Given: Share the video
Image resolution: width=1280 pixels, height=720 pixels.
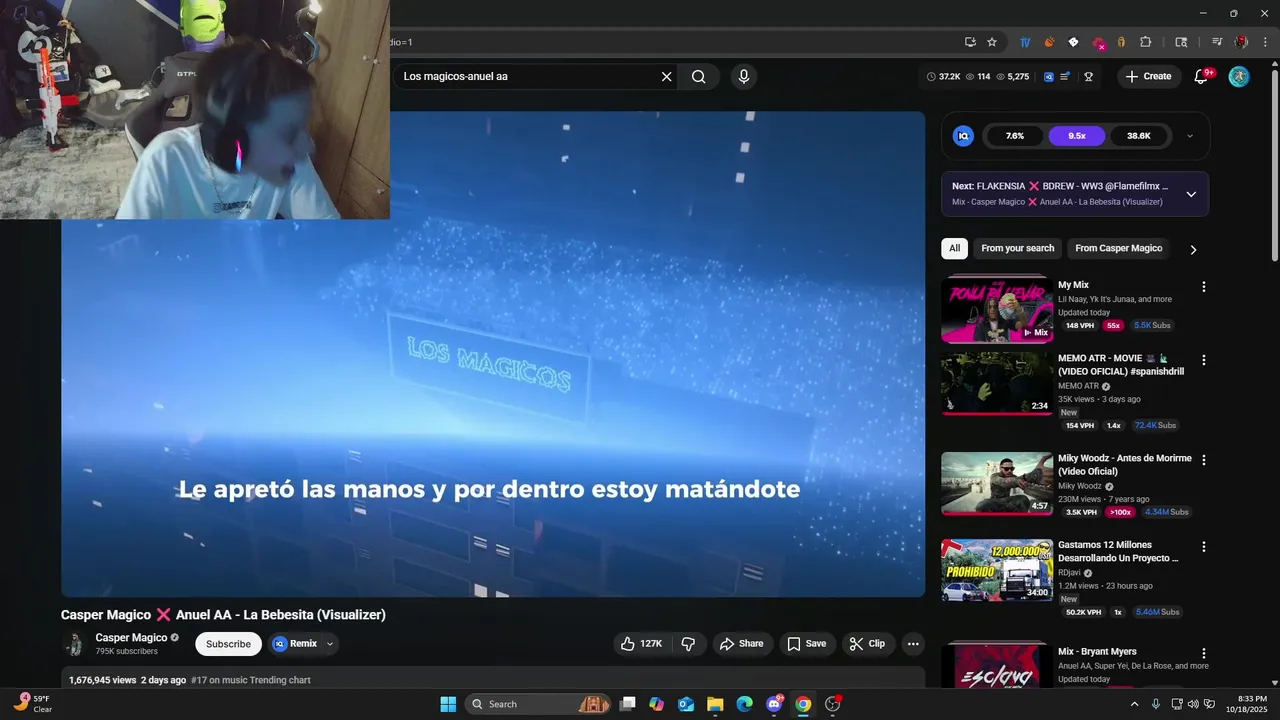Looking at the screenshot, I should pos(741,644).
